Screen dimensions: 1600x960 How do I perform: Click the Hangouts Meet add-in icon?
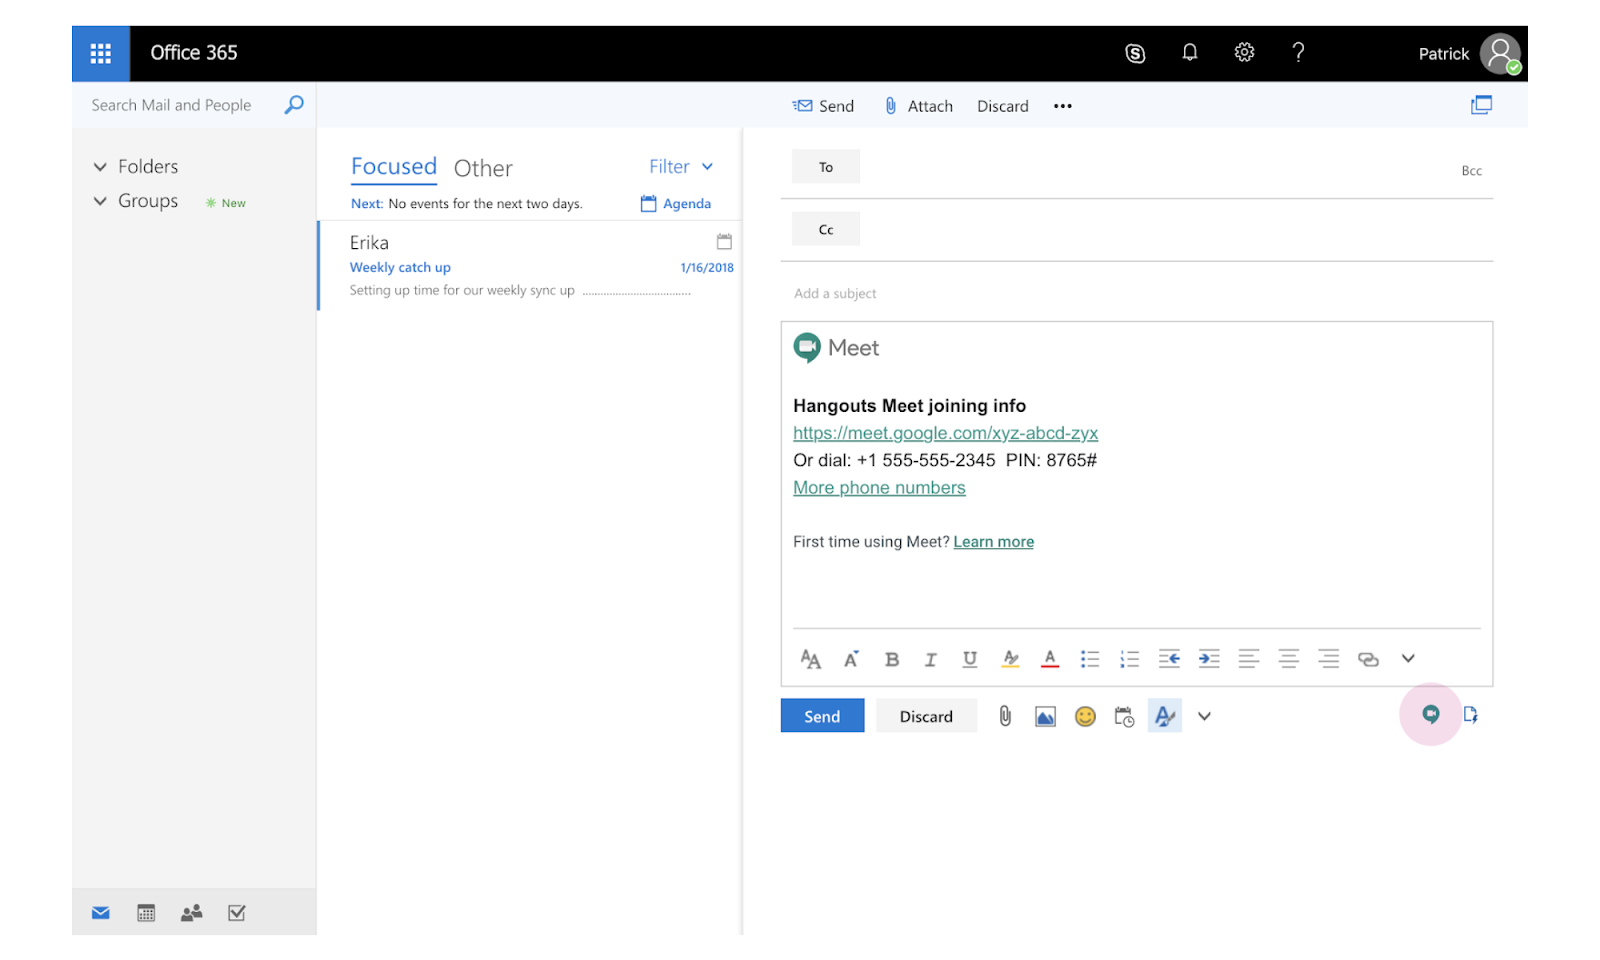1431,714
